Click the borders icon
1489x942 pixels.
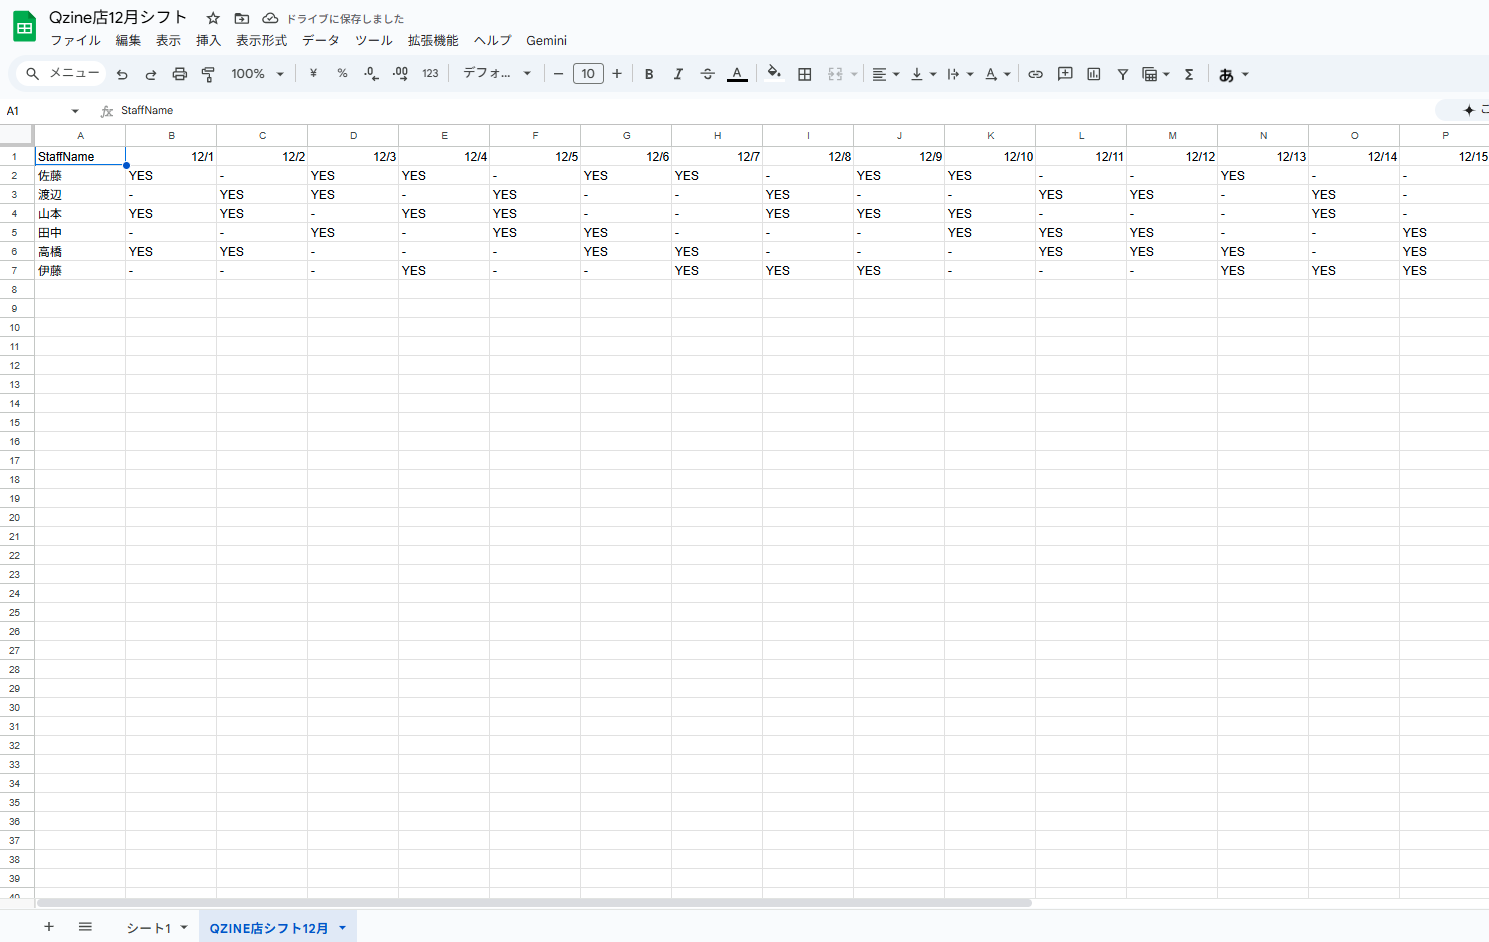pos(804,74)
